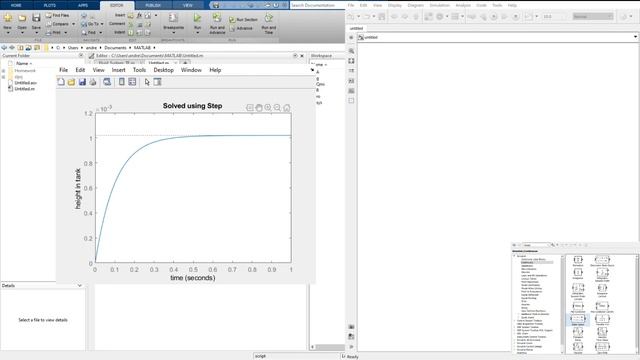Open Simulink Simulation menu
This screenshot has width=640, height=360.
point(439,5)
